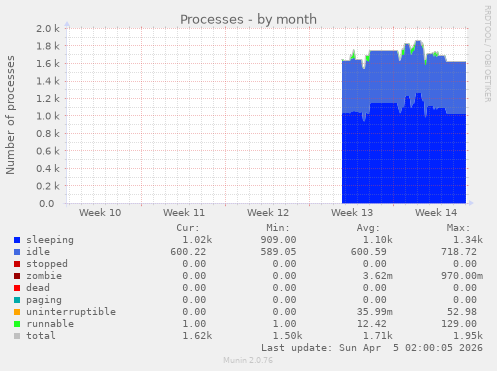Click uninterruptible maximum value '52.98'
Screen dimensions: 497x371
click(x=462, y=312)
